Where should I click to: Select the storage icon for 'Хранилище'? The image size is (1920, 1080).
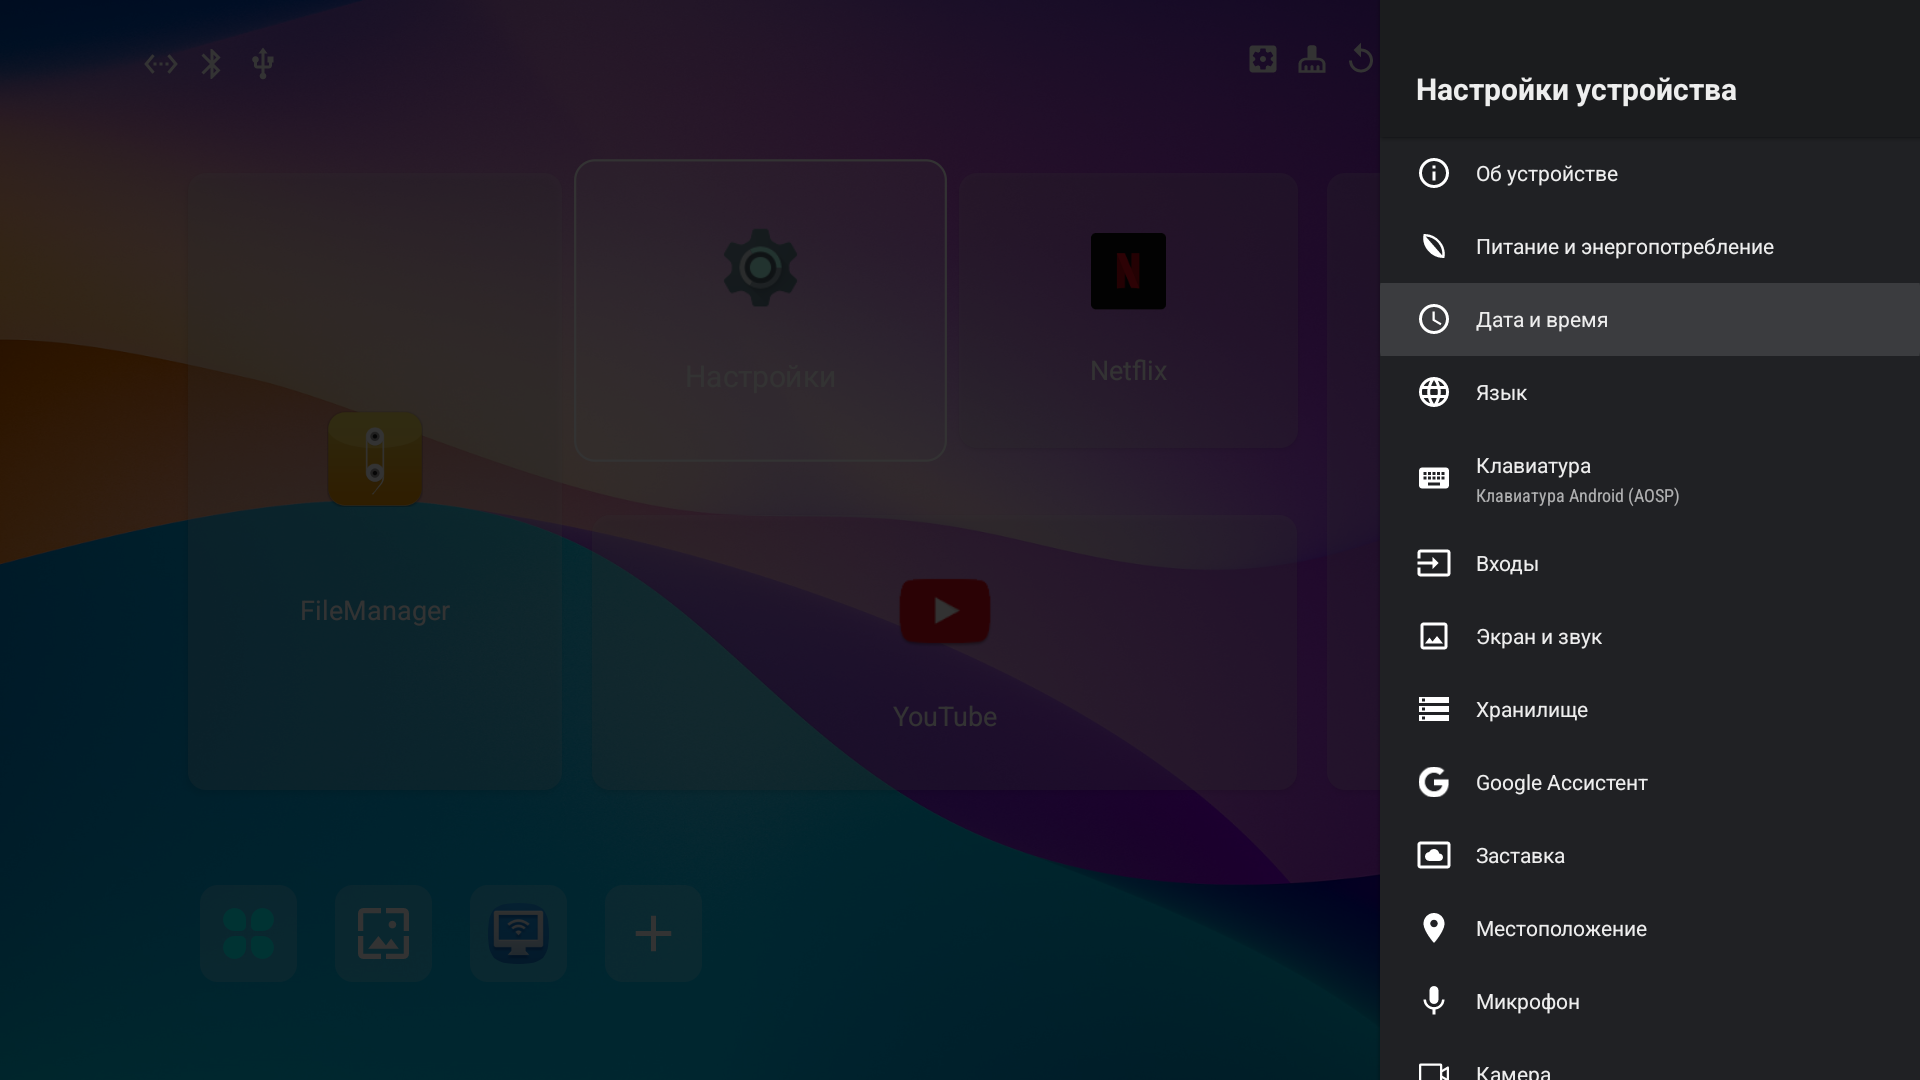(x=1433, y=709)
